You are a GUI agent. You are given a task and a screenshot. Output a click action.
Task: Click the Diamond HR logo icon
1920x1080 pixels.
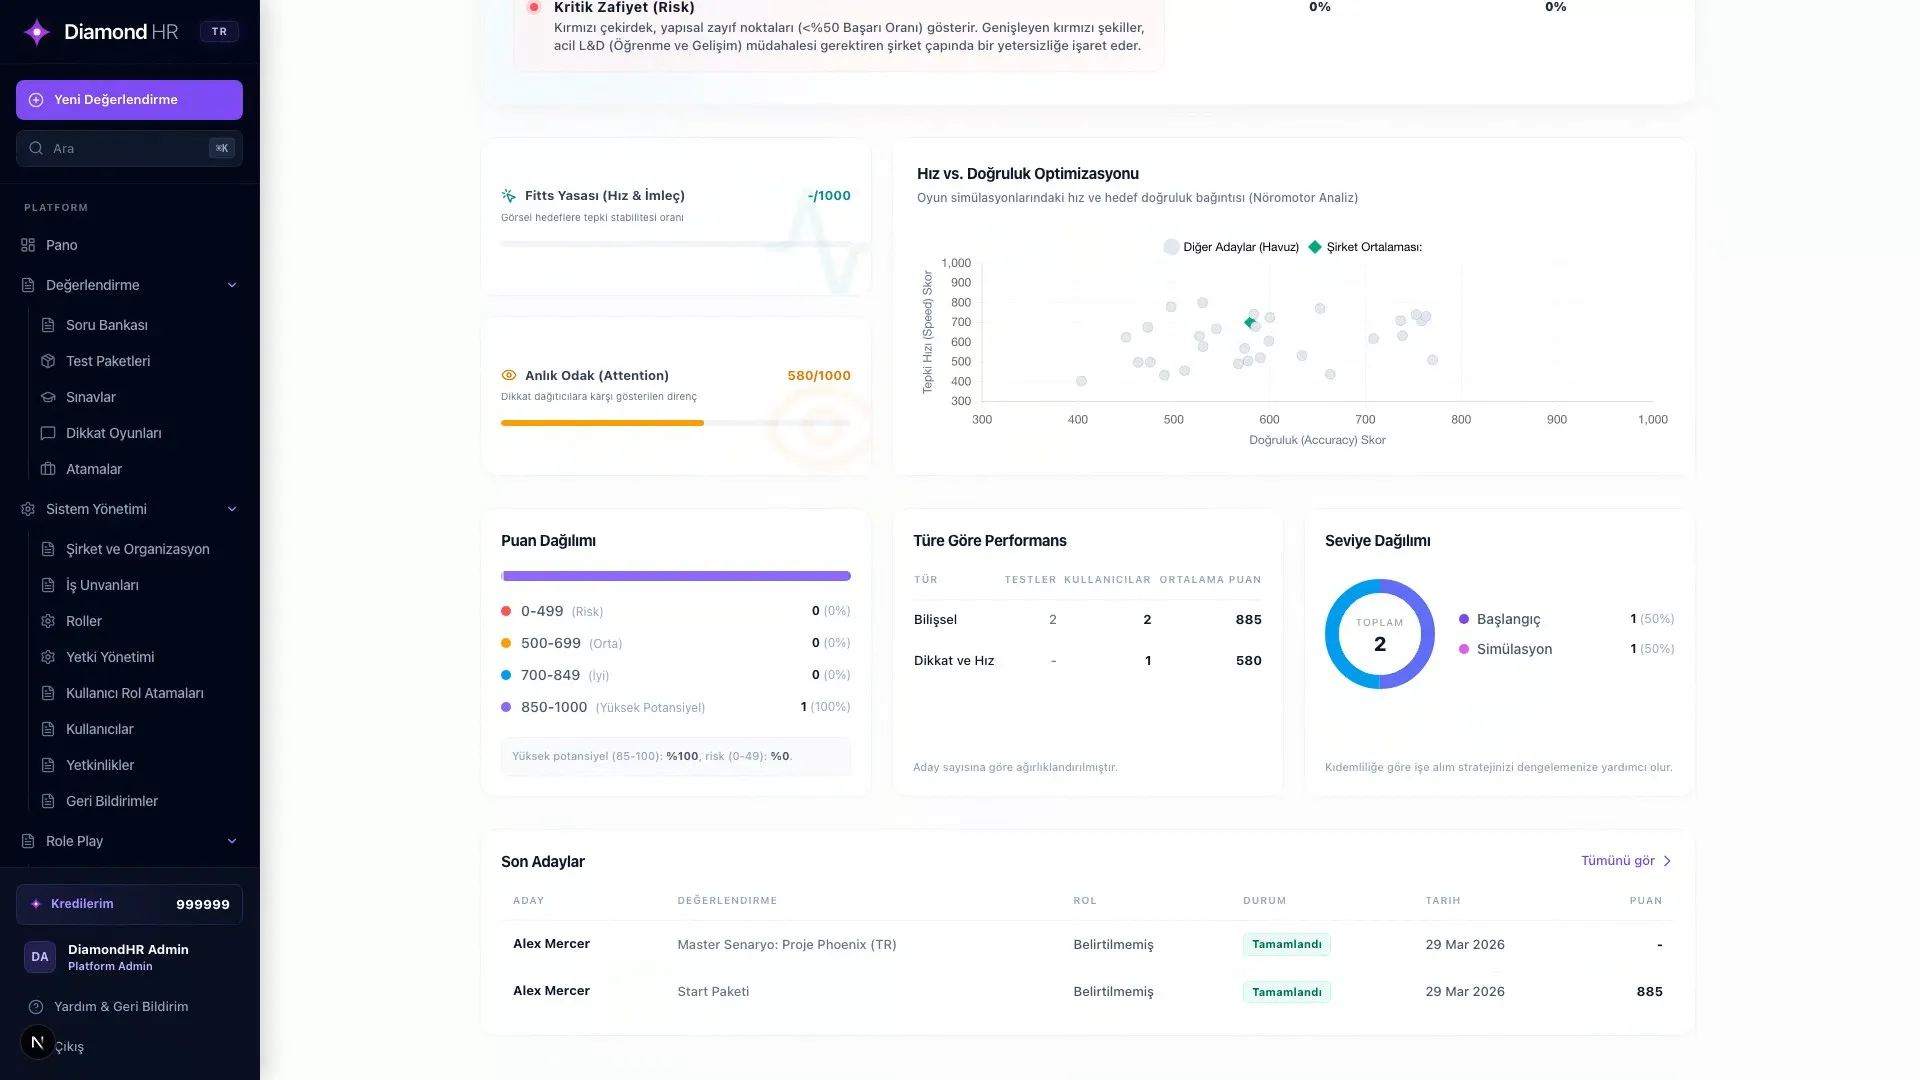(x=37, y=32)
